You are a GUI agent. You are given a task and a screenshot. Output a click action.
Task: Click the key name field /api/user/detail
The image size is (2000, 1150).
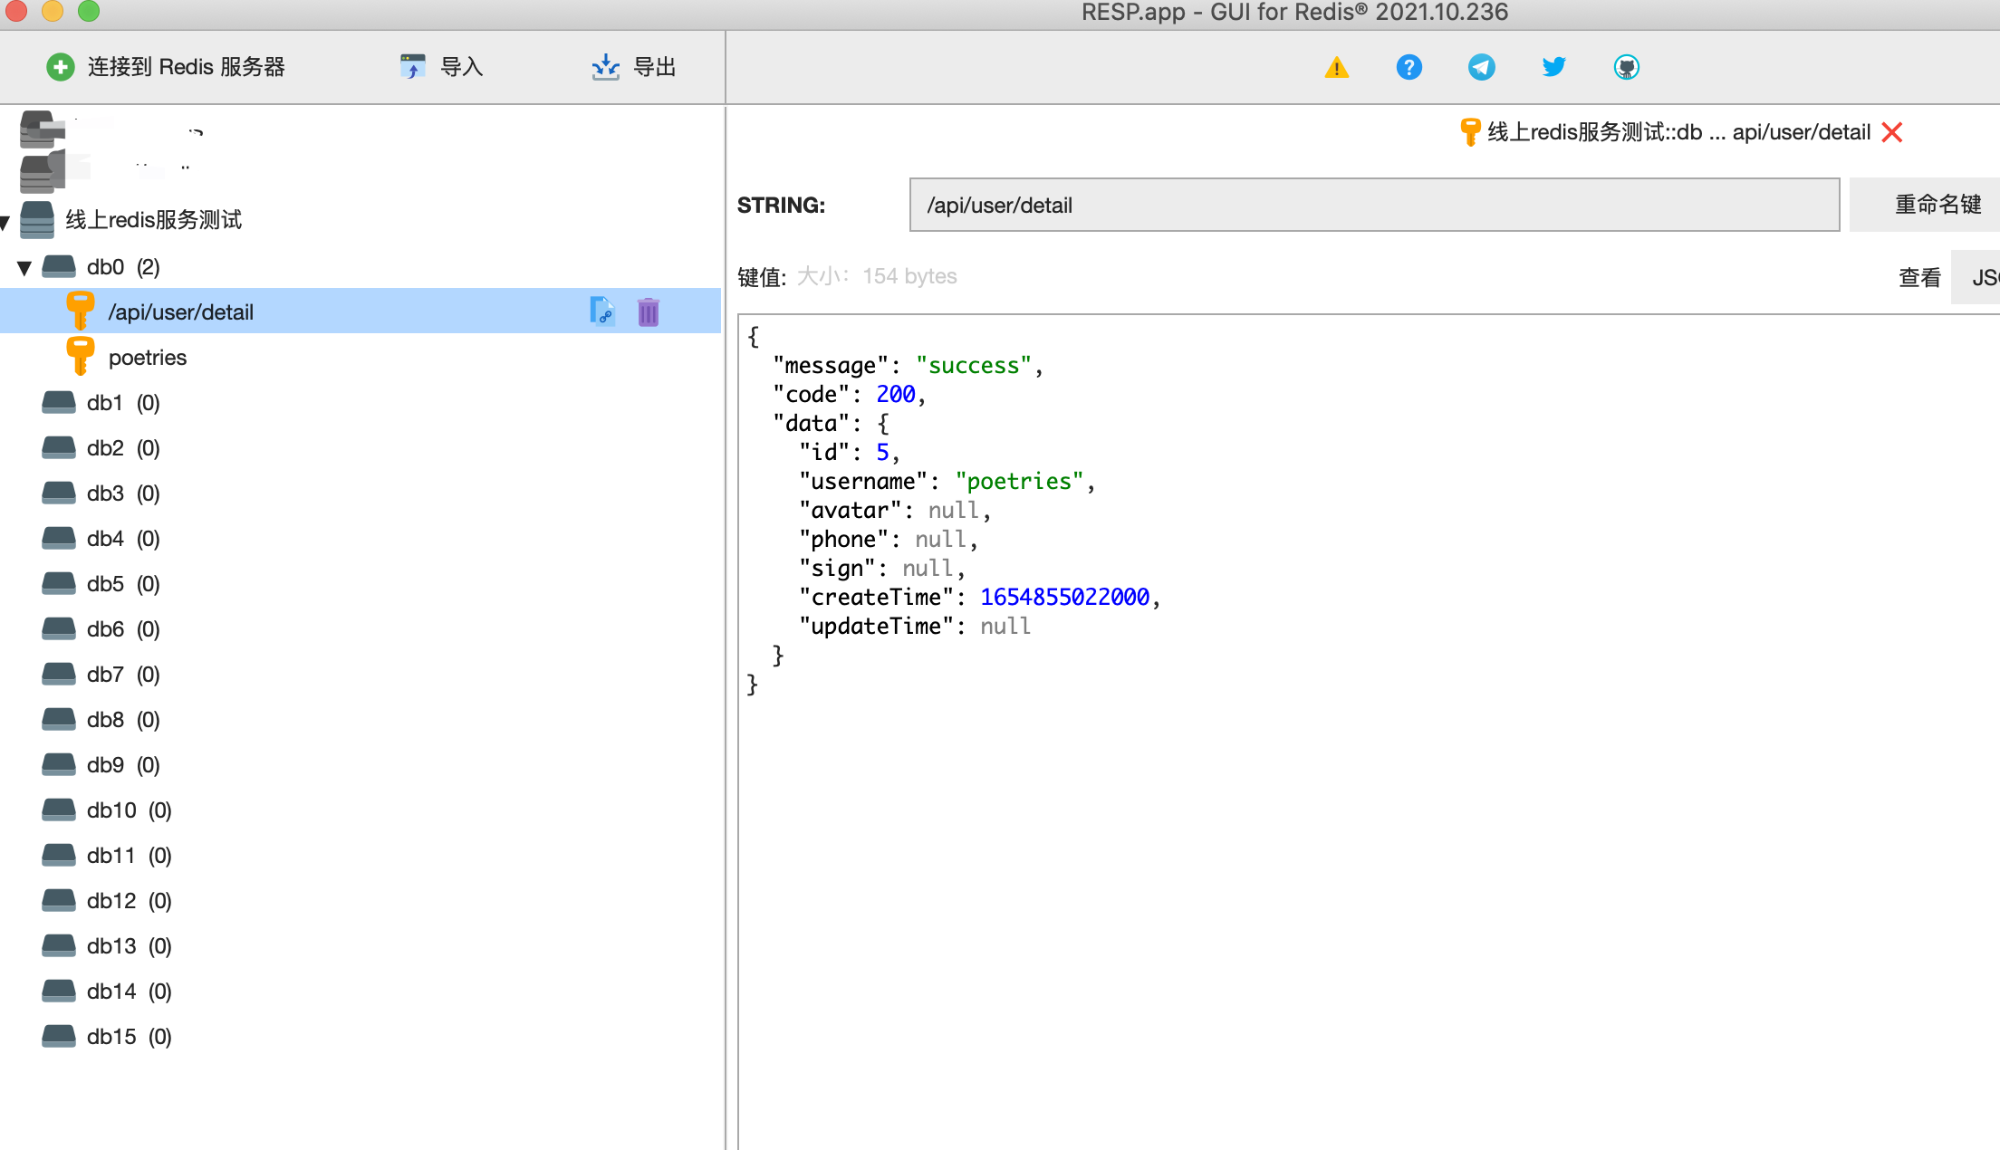pos(1374,205)
